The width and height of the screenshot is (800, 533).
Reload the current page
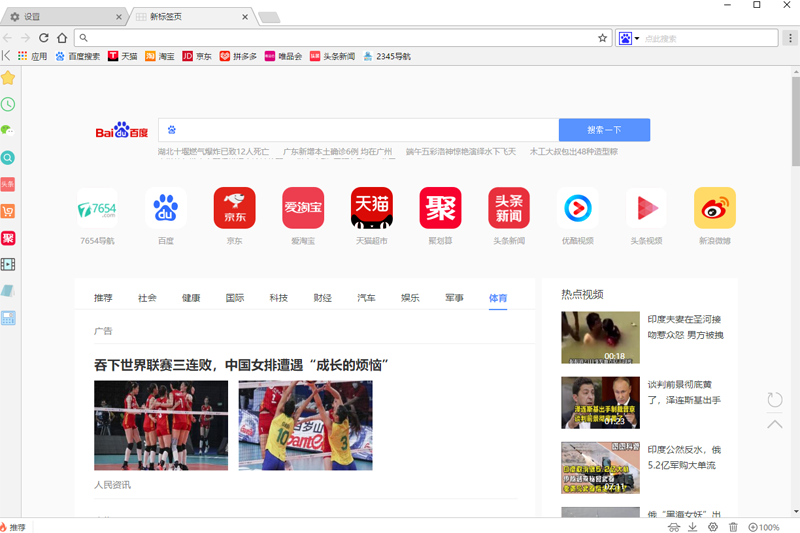tap(43, 38)
